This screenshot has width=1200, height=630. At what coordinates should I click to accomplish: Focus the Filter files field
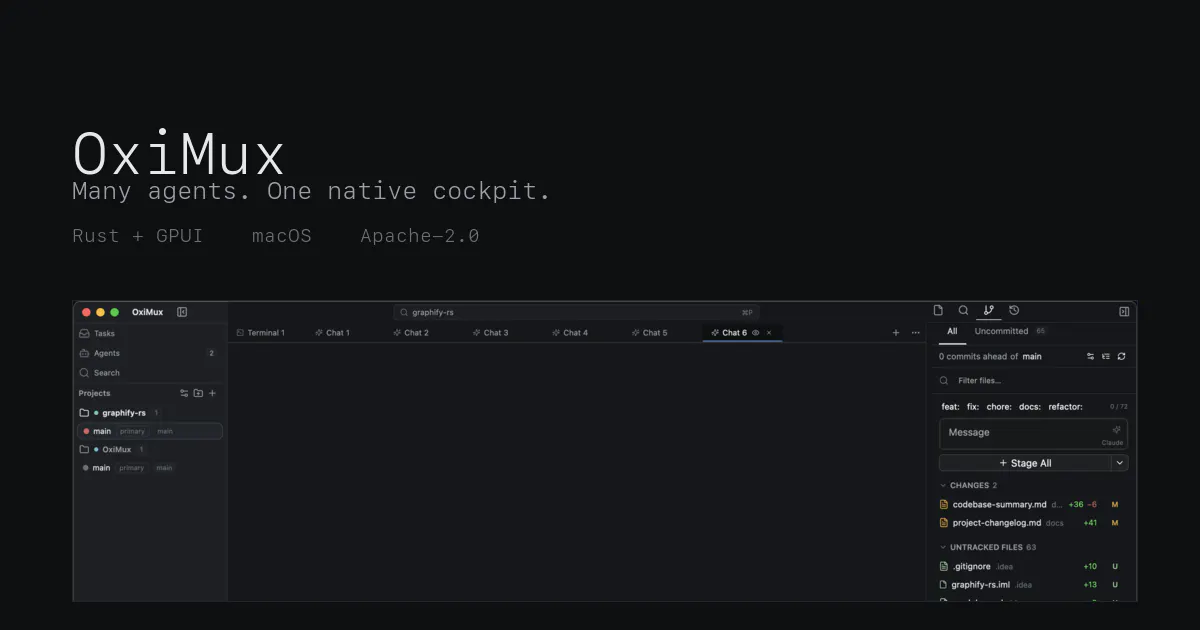pos(1033,381)
